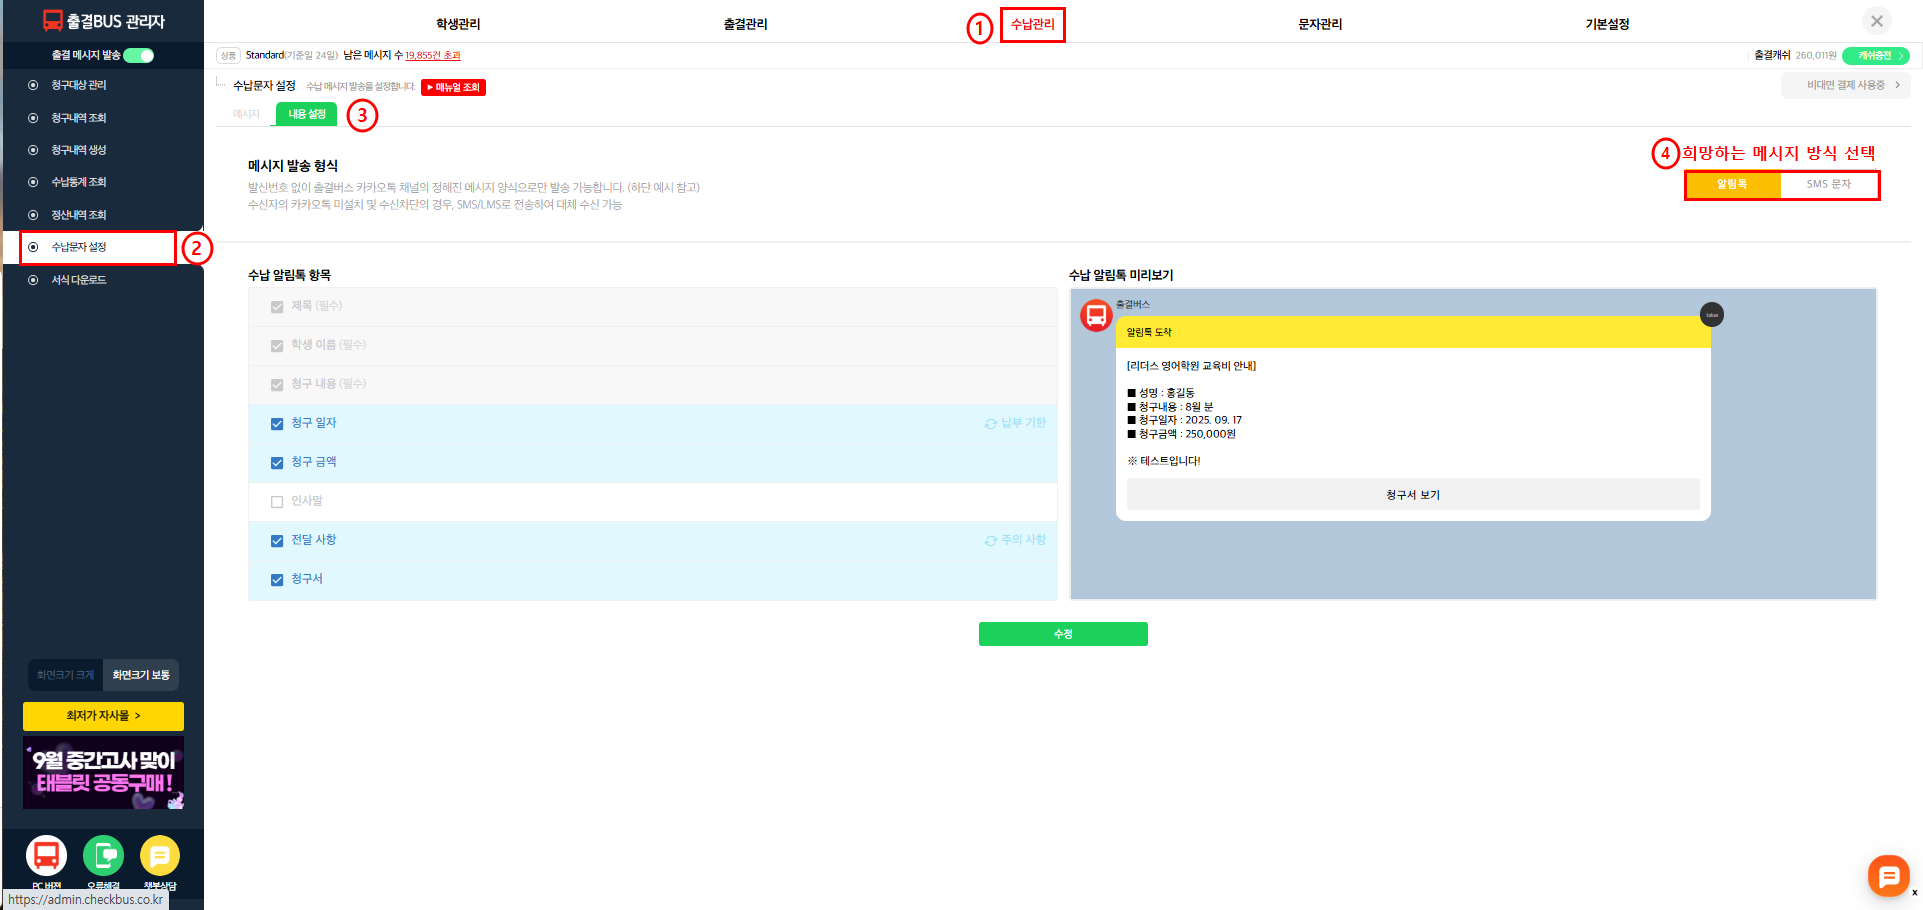Check the 인사말 checkbox
Screen dimensions: 1923x910
click(x=277, y=502)
